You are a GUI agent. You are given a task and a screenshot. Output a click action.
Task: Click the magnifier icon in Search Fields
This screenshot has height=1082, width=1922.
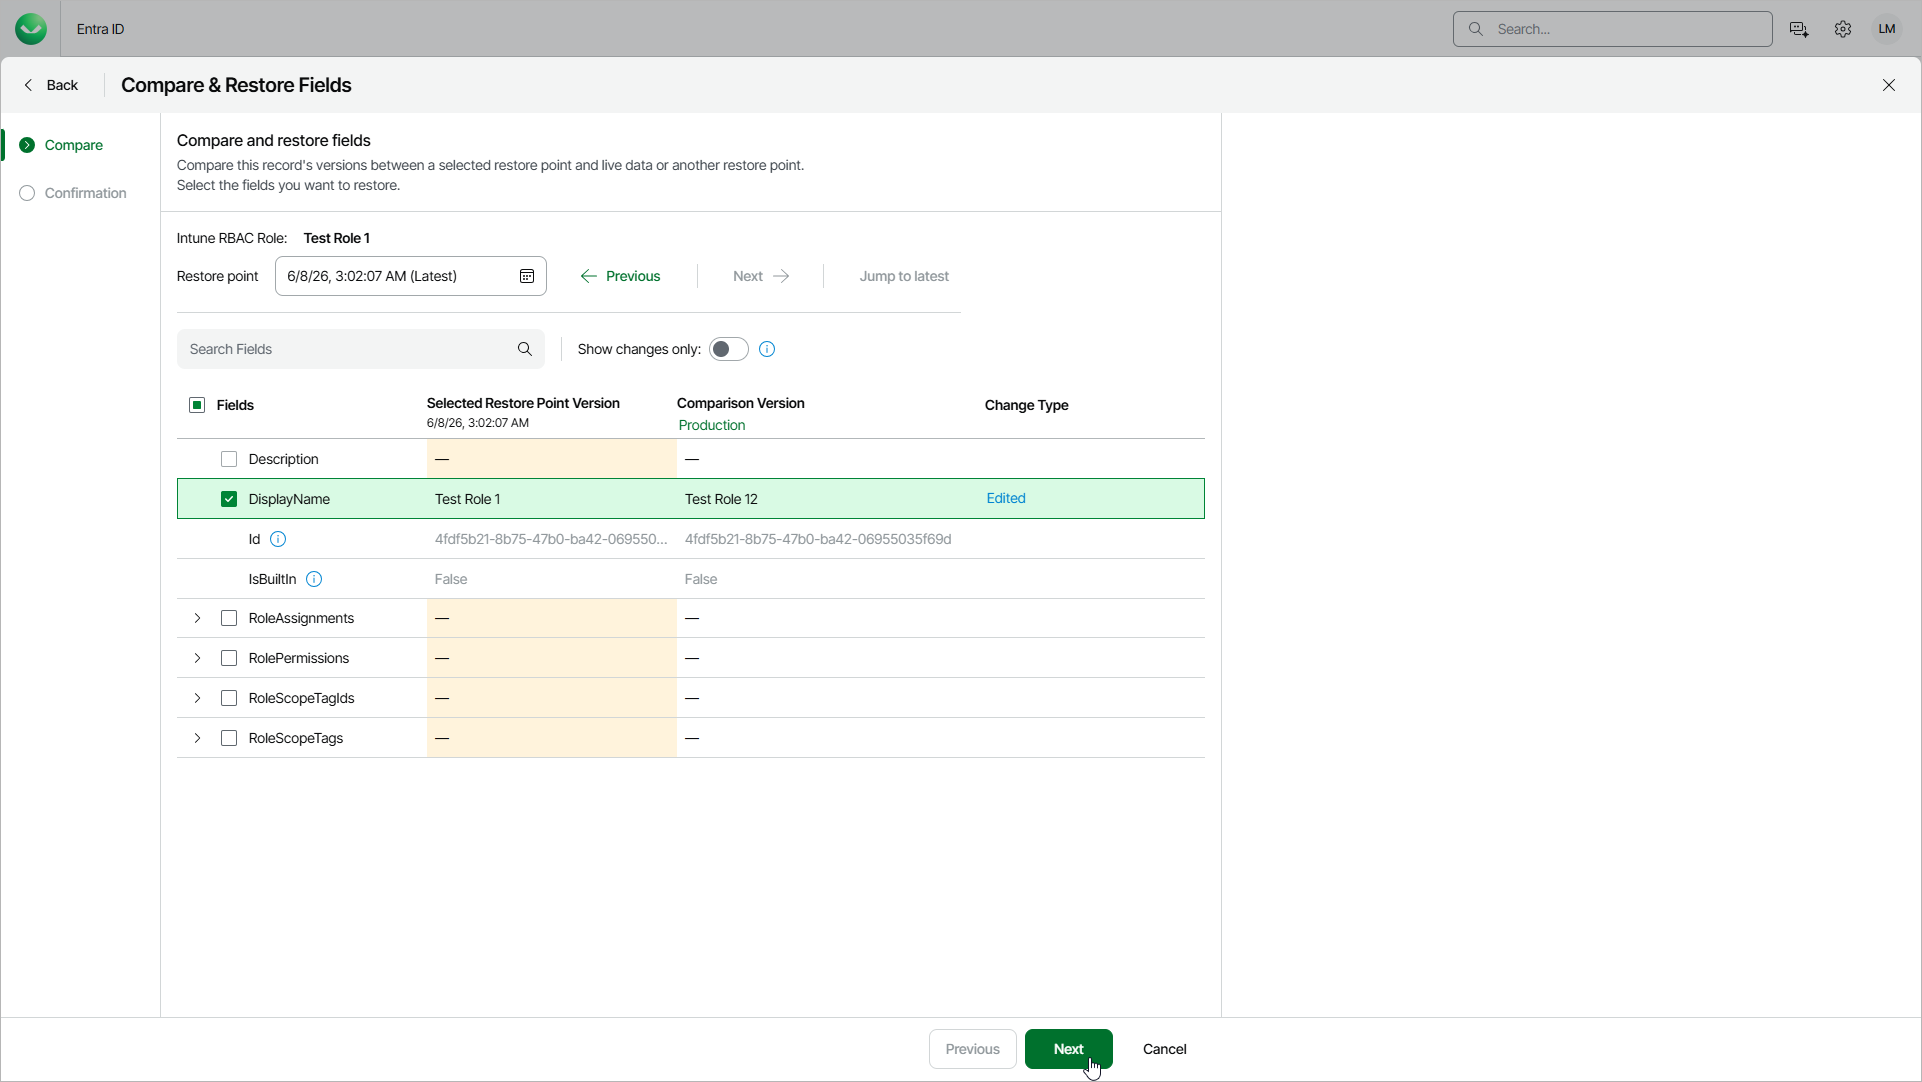(x=525, y=349)
